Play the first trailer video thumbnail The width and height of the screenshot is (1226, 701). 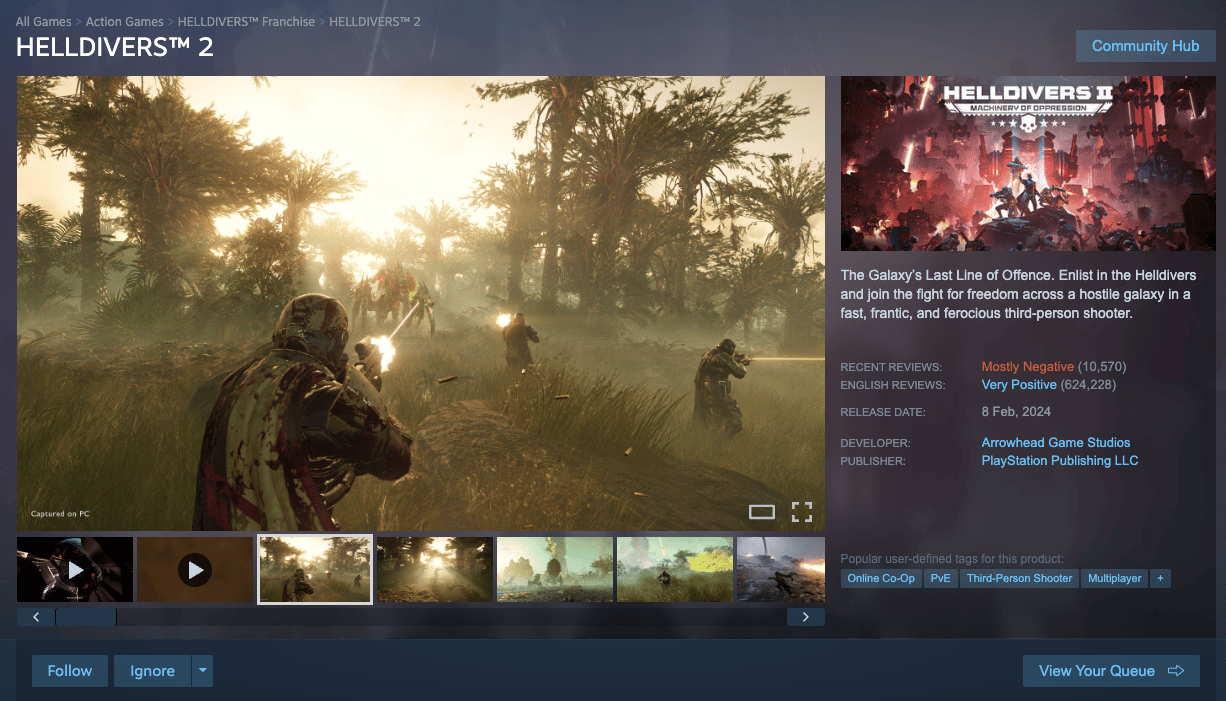point(75,570)
